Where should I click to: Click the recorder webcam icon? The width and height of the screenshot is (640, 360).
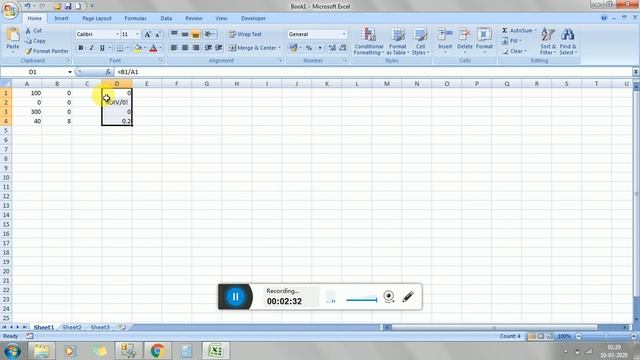(389, 297)
